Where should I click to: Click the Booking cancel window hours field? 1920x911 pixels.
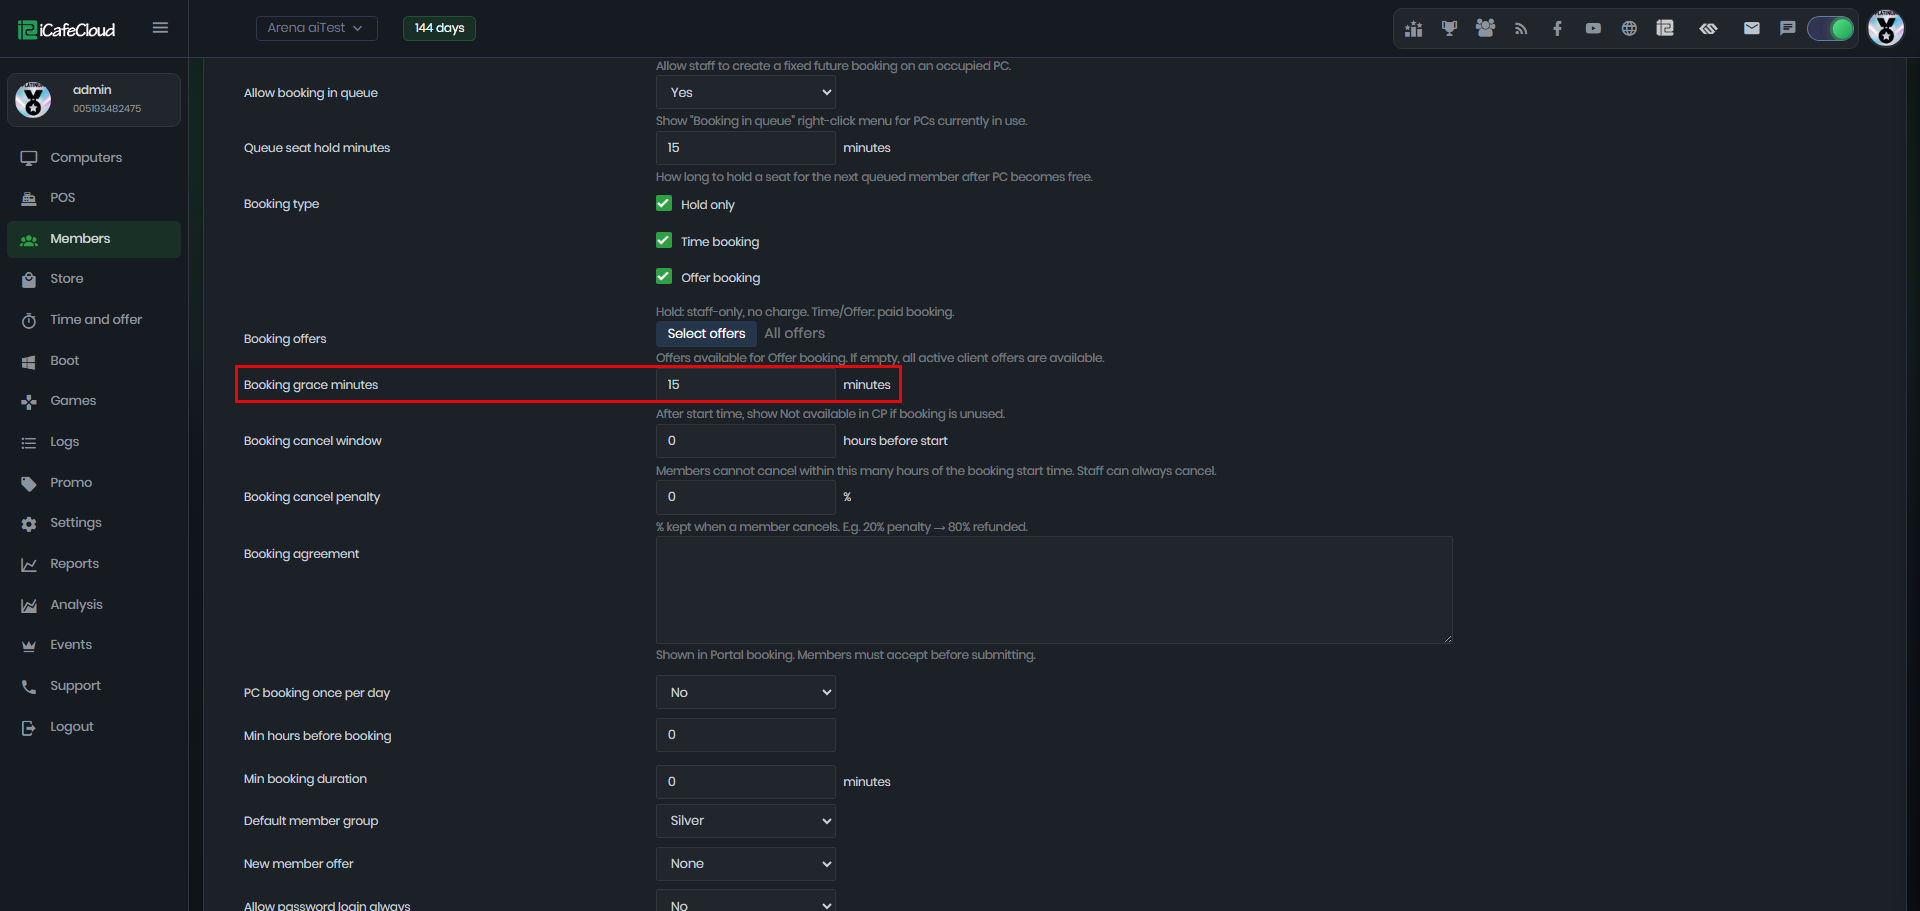pos(745,441)
